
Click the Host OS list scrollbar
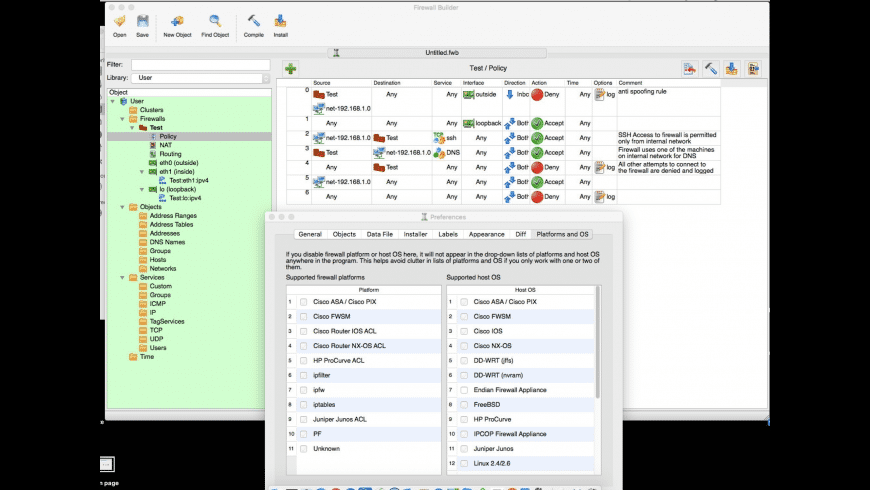[598, 342]
